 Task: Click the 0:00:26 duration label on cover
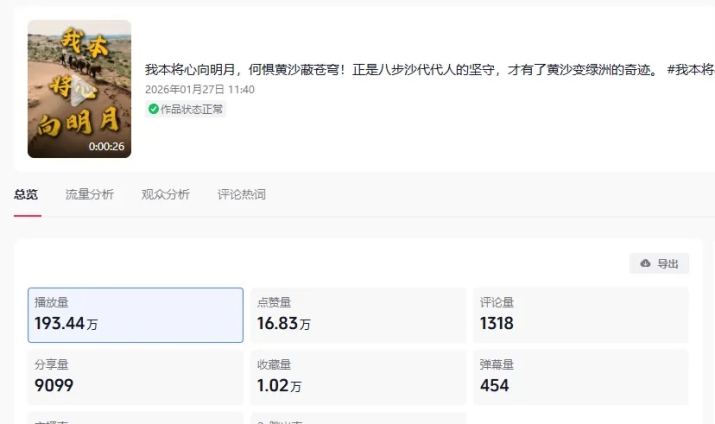(106, 146)
